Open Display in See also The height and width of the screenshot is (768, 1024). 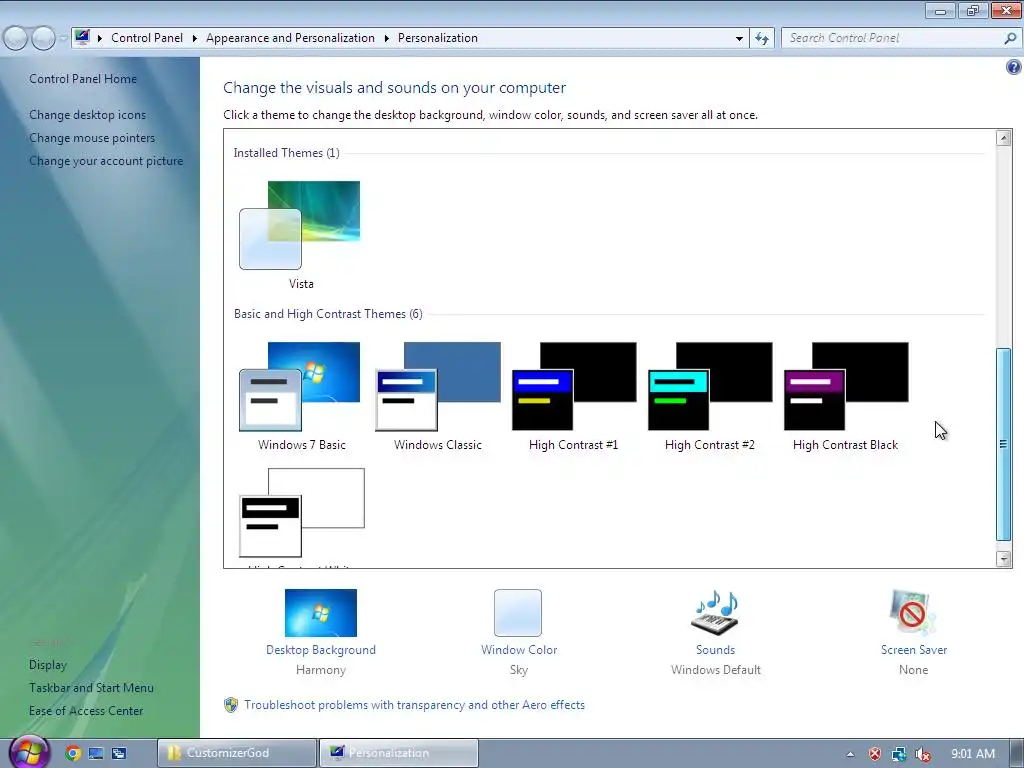pos(48,665)
